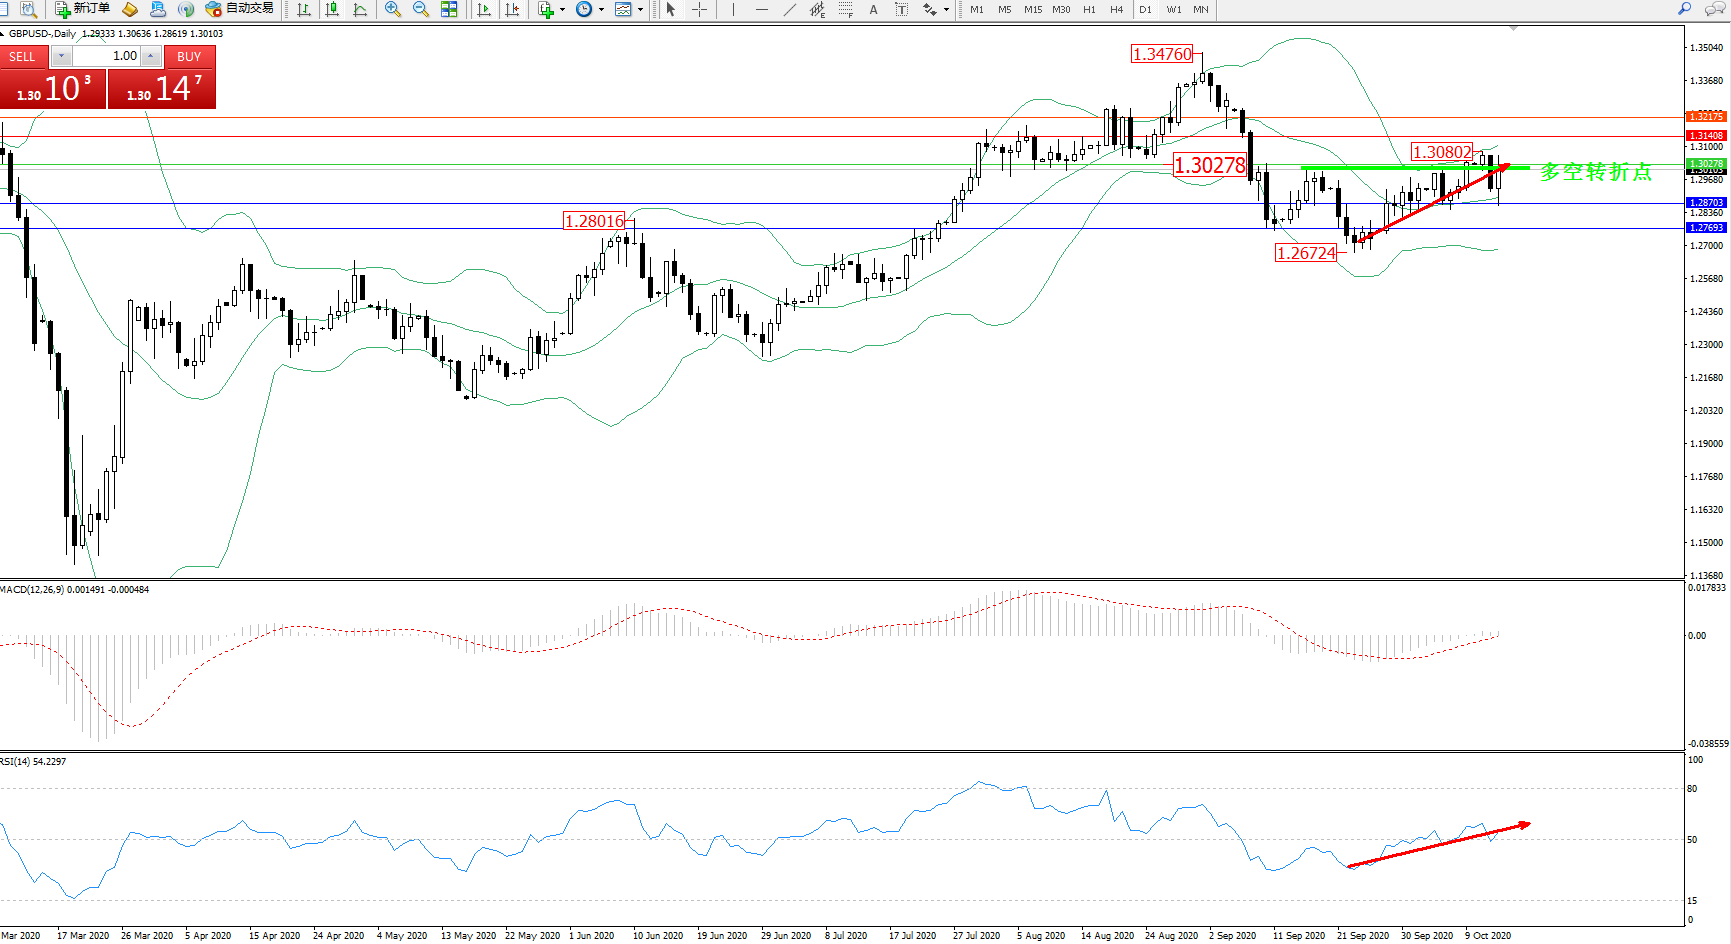
Task: Toggle the chart auto-scroll button
Action: tap(484, 9)
